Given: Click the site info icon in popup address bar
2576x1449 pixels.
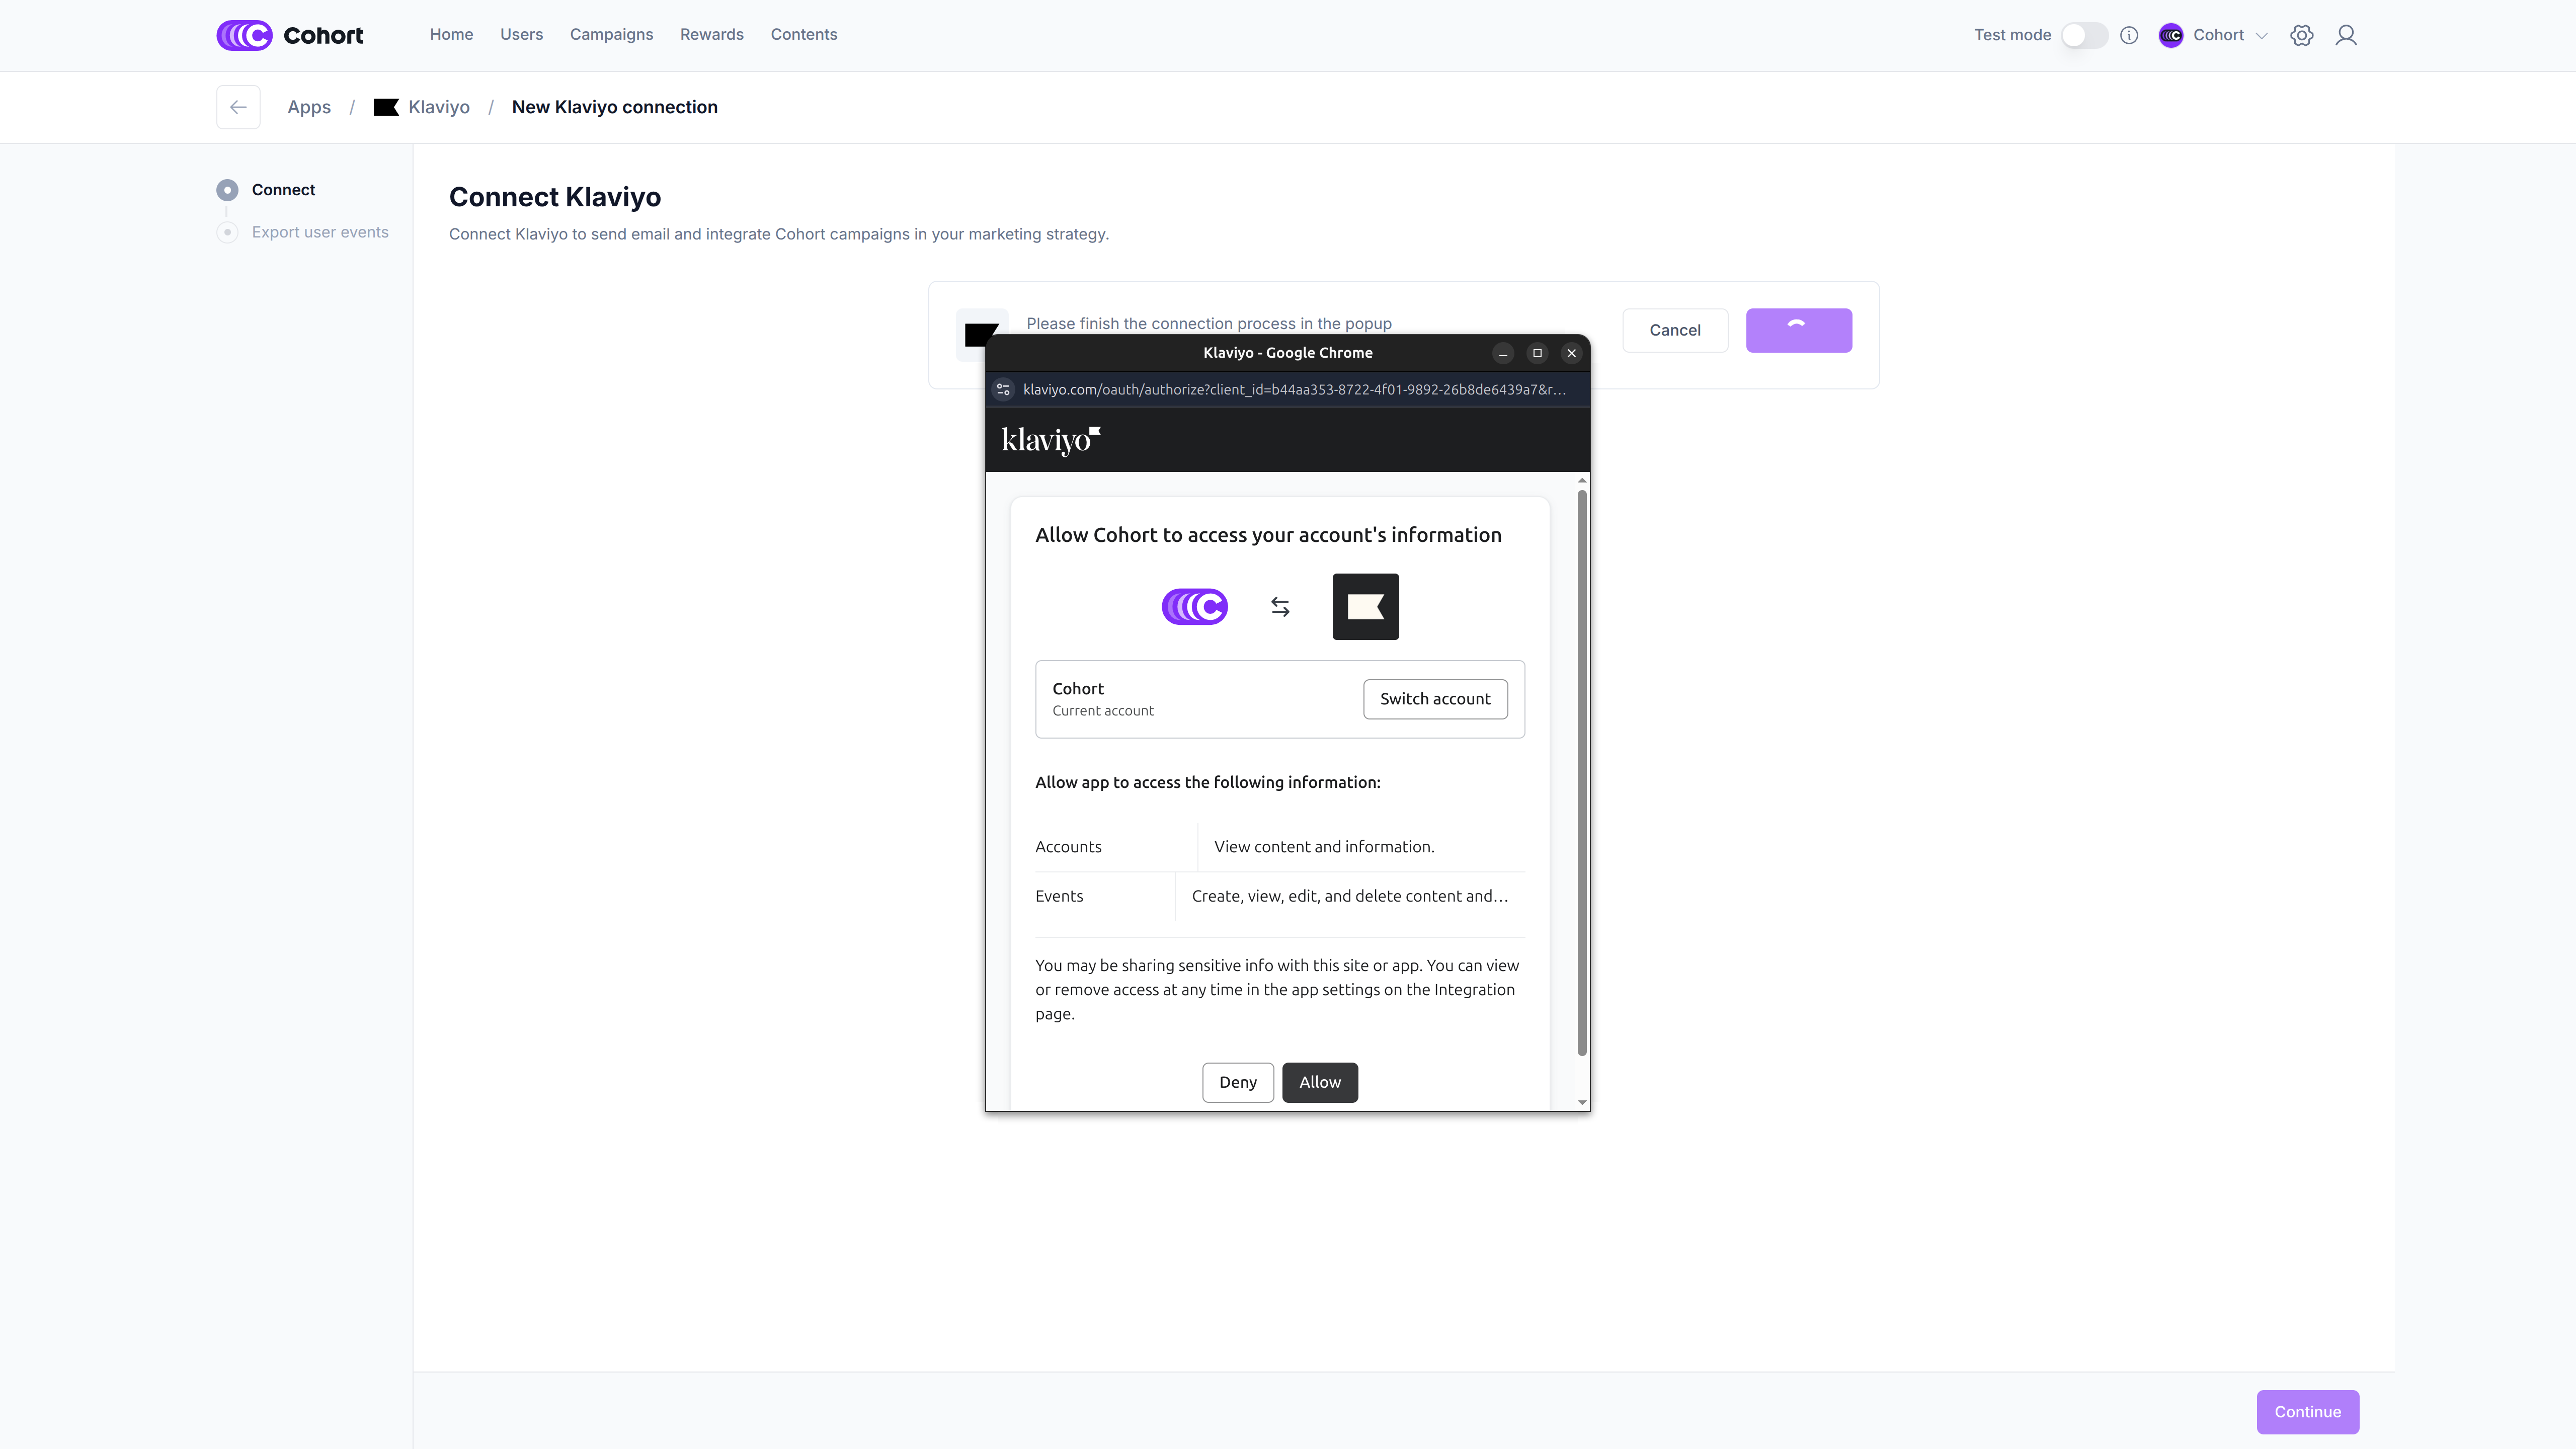Looking at the screenshot, I should [1003, 390].
